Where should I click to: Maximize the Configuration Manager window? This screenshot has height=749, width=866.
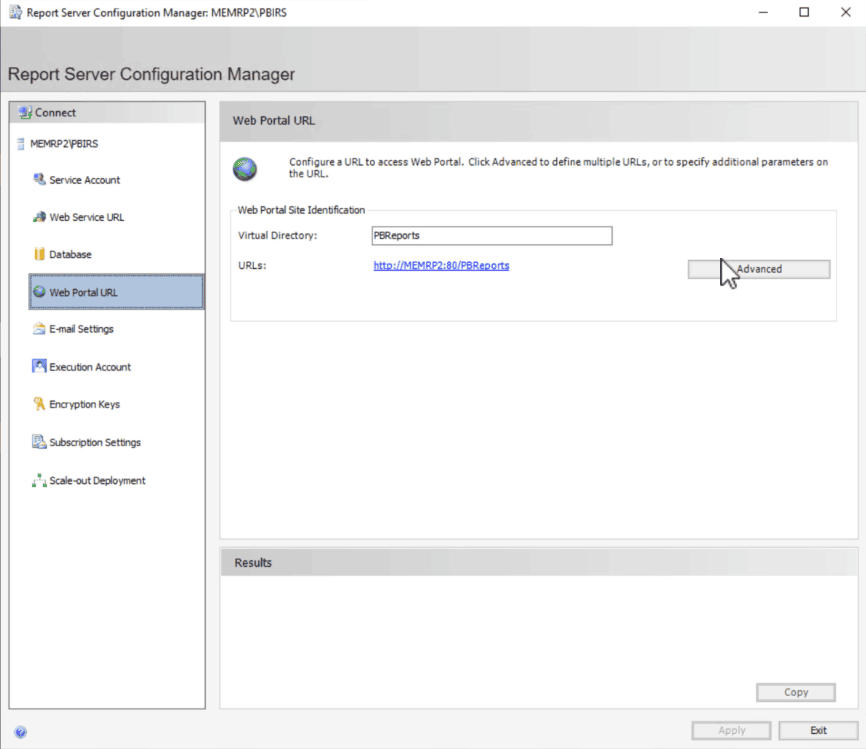coord(804,12)
